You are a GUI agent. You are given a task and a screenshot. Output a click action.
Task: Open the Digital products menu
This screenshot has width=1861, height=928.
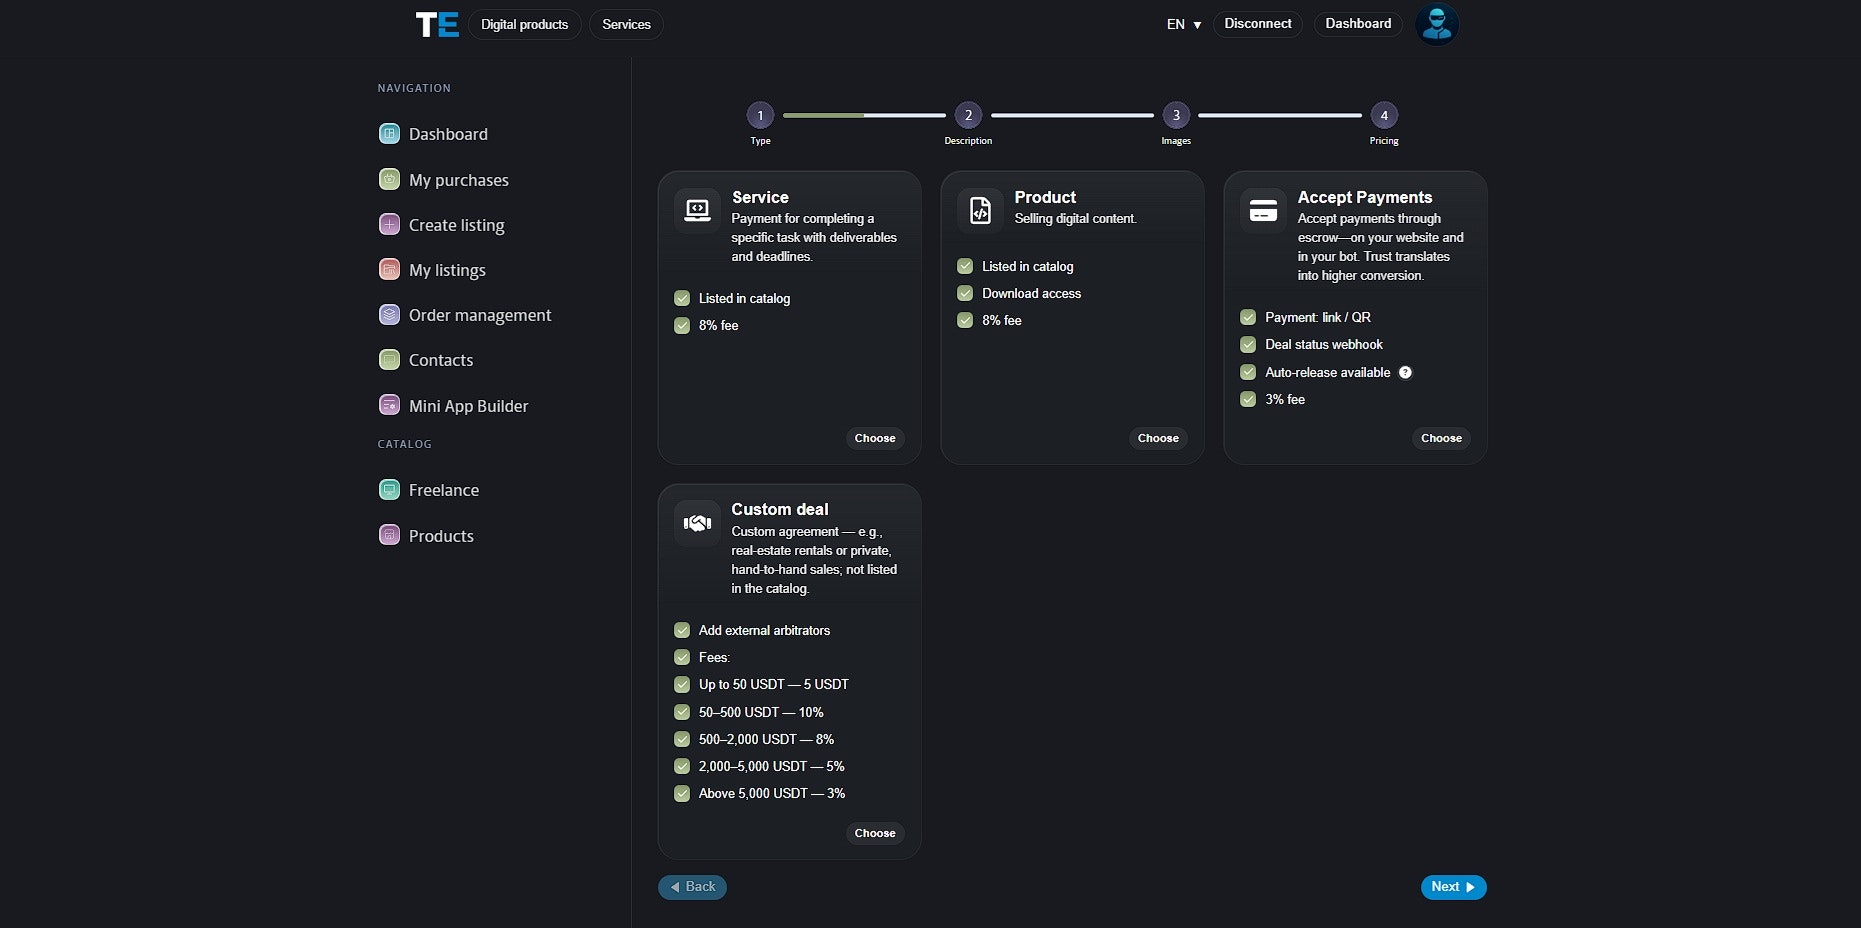pos(524,24)
